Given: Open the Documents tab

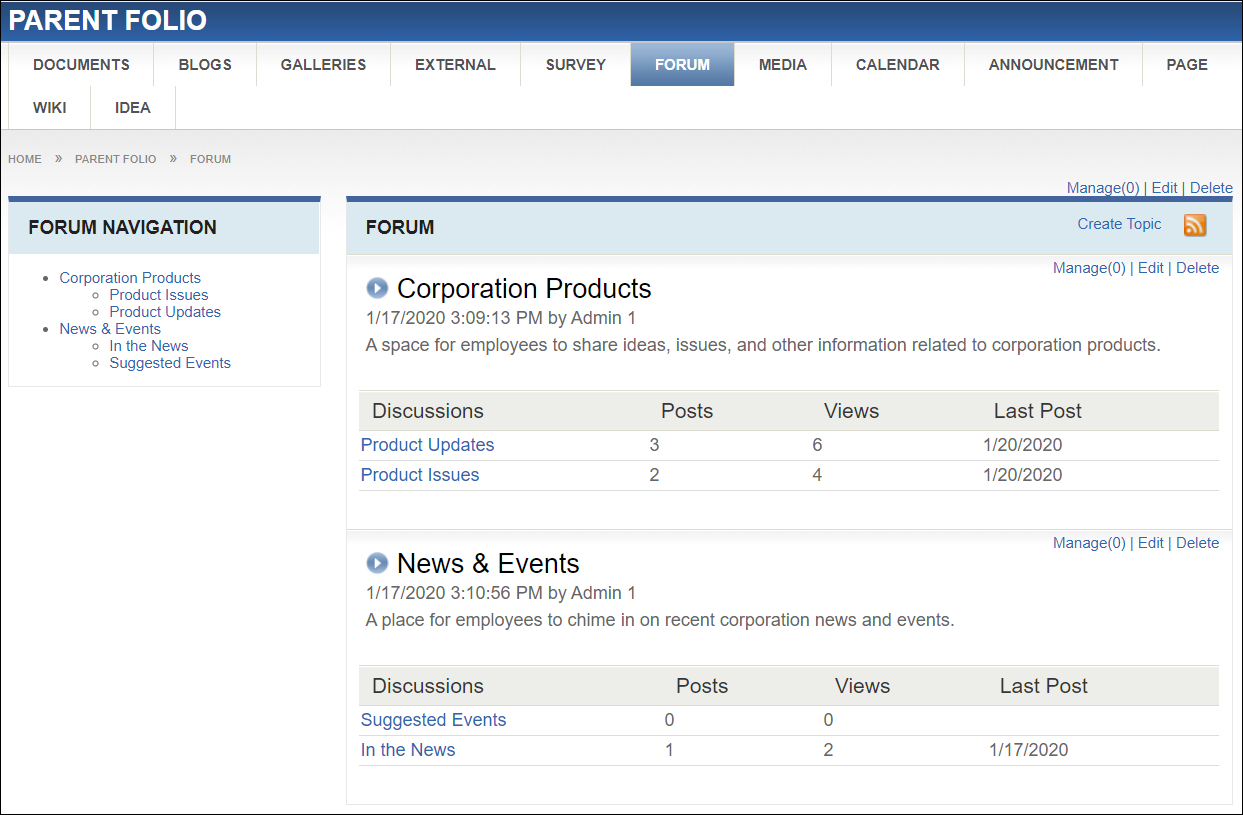Looking at the screenshot, I should point(81,64).
